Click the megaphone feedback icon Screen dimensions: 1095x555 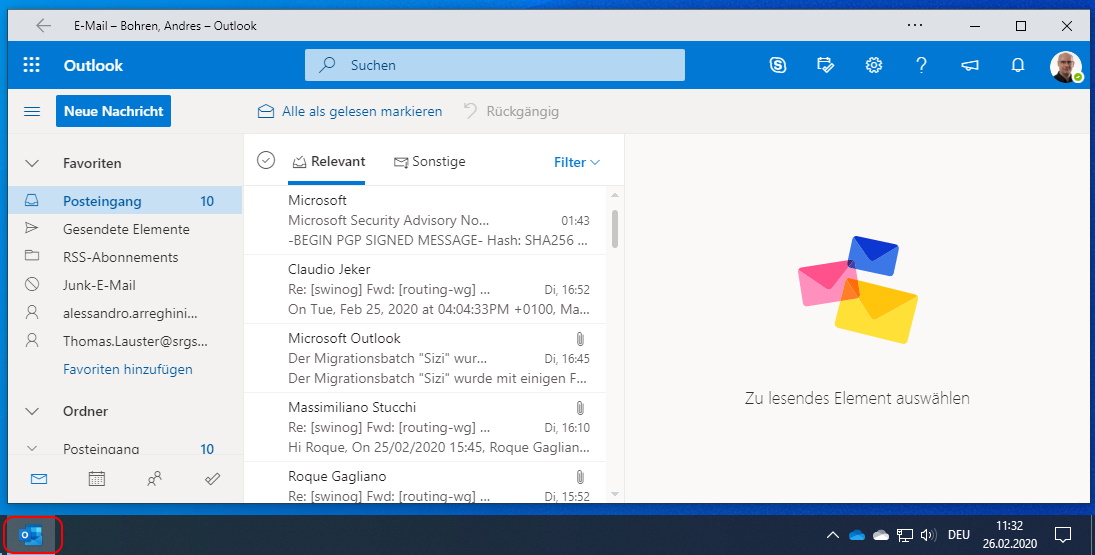click(x=969, y=65)
